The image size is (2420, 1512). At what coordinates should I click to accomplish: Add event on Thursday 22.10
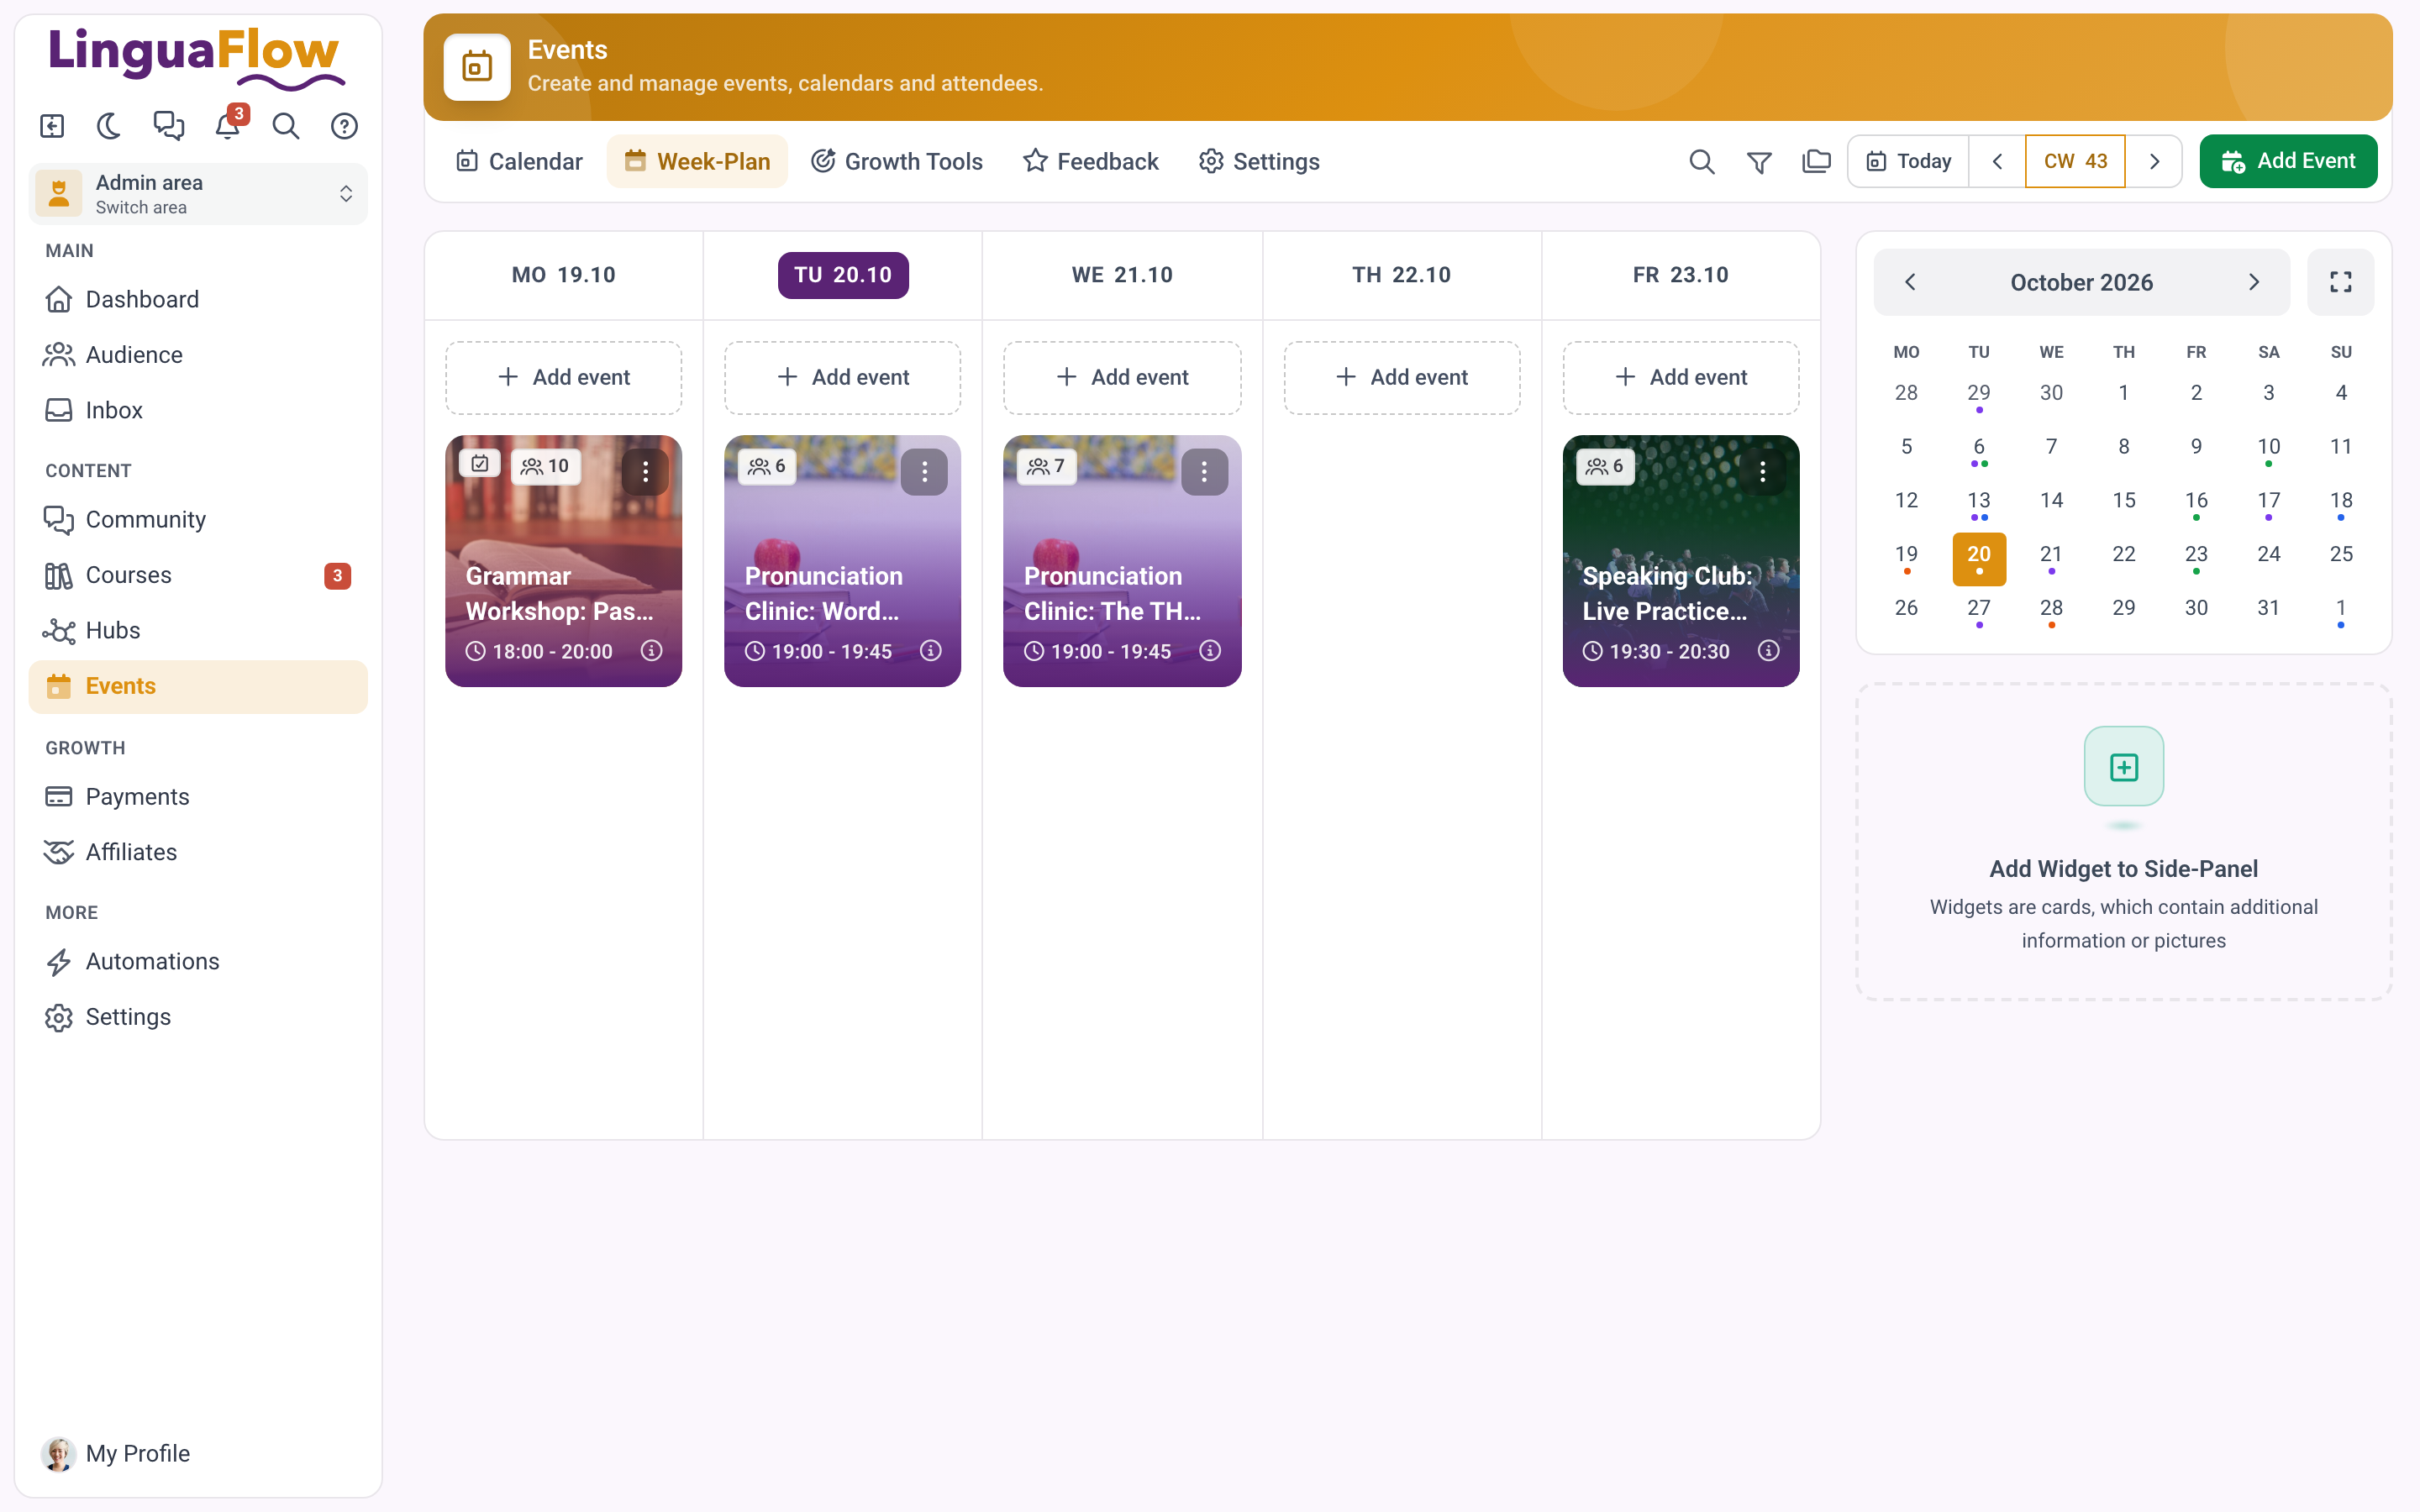pyautogui.click(x=1401, y=377)
